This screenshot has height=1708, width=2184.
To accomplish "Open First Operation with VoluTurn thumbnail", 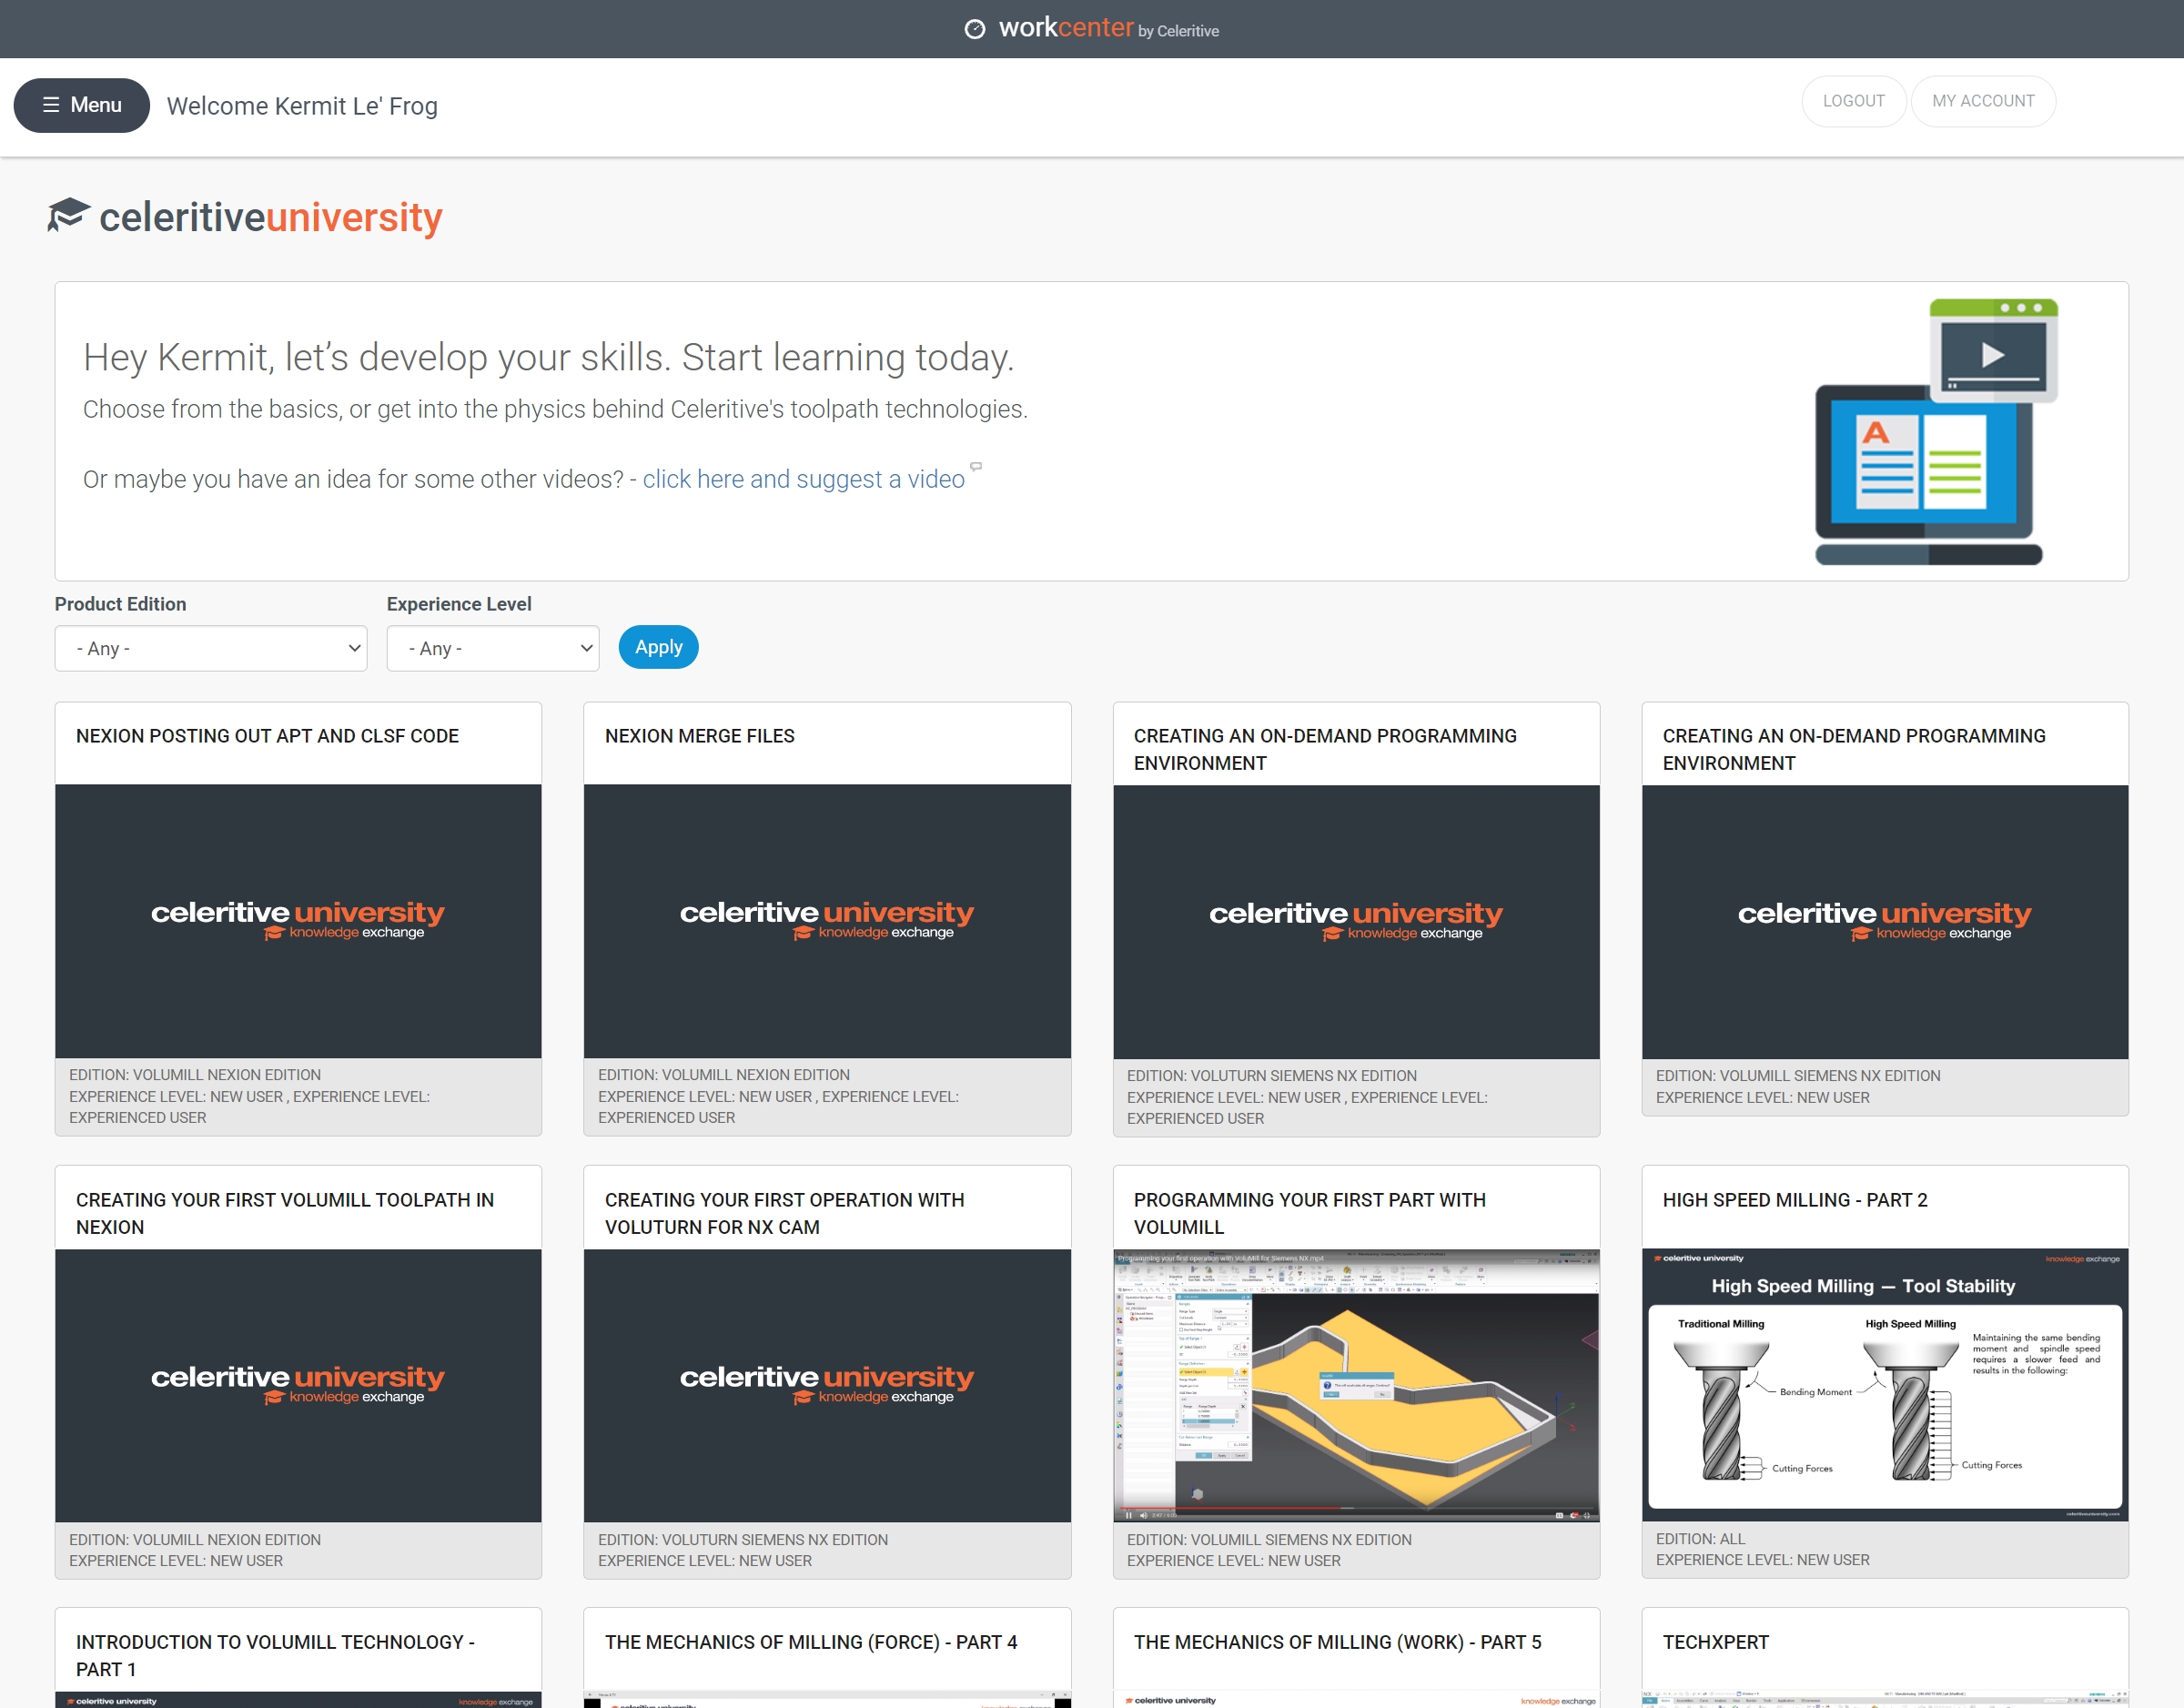I will point(826,1384).
